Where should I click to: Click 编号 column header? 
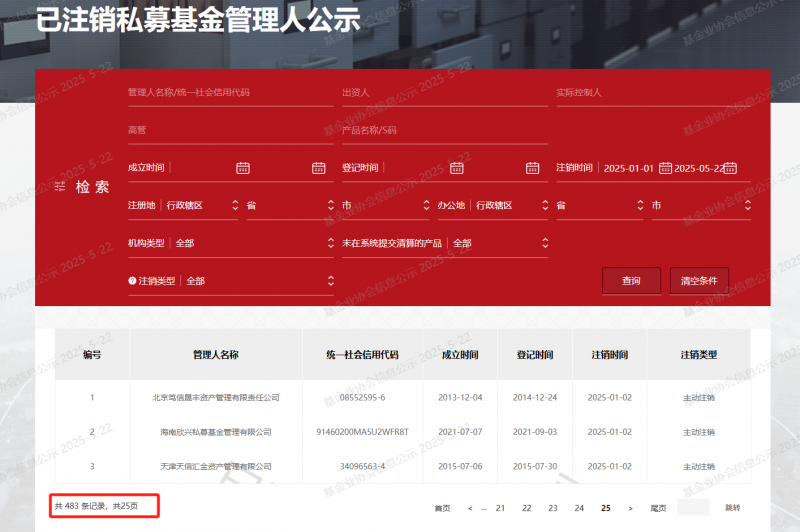(92, 354)
